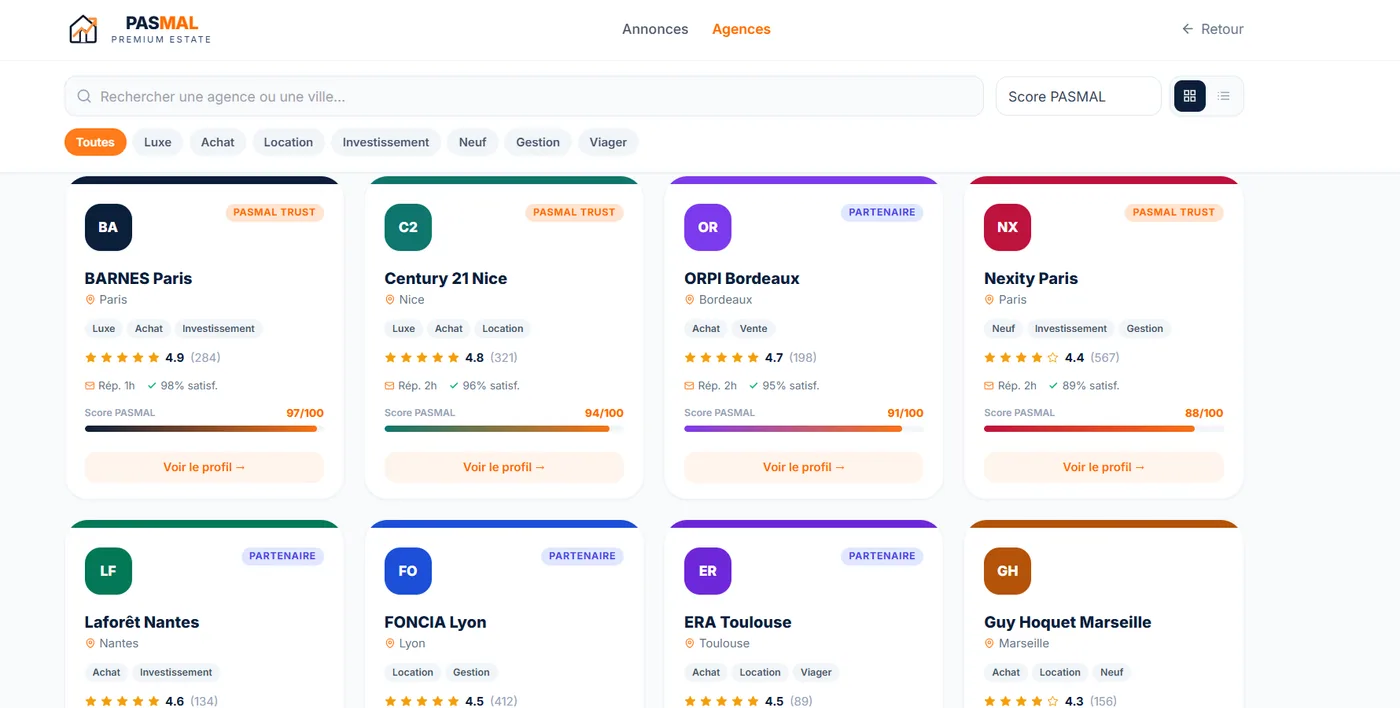
Task: Click the Vente tag on ORPI Bordeaux
Action: (753, 328)
